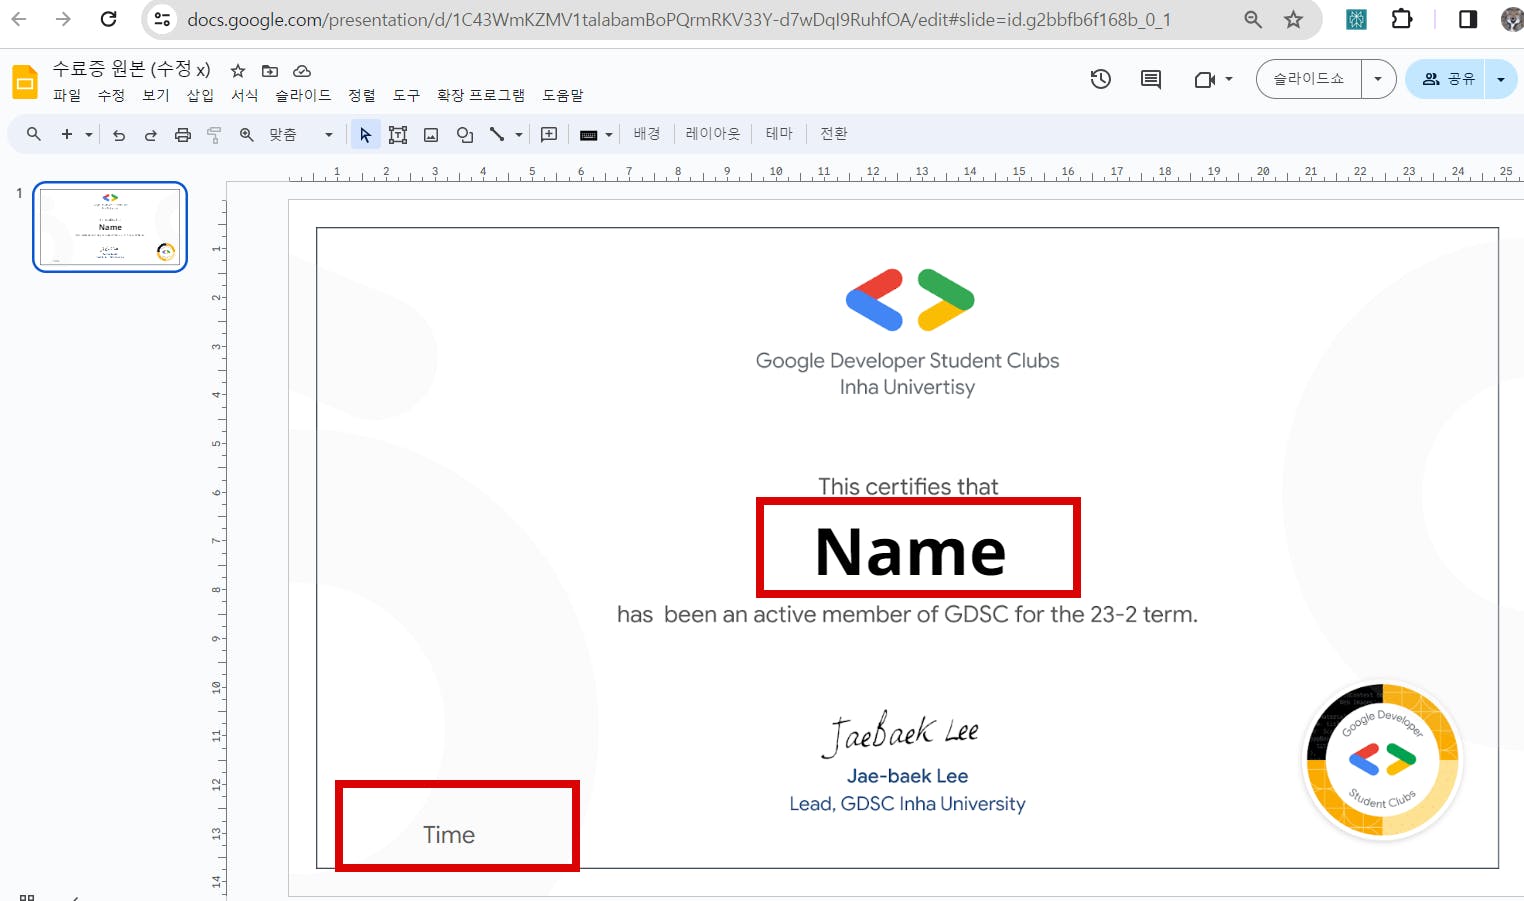Add a new slide with plus icon

click(67, 134)
